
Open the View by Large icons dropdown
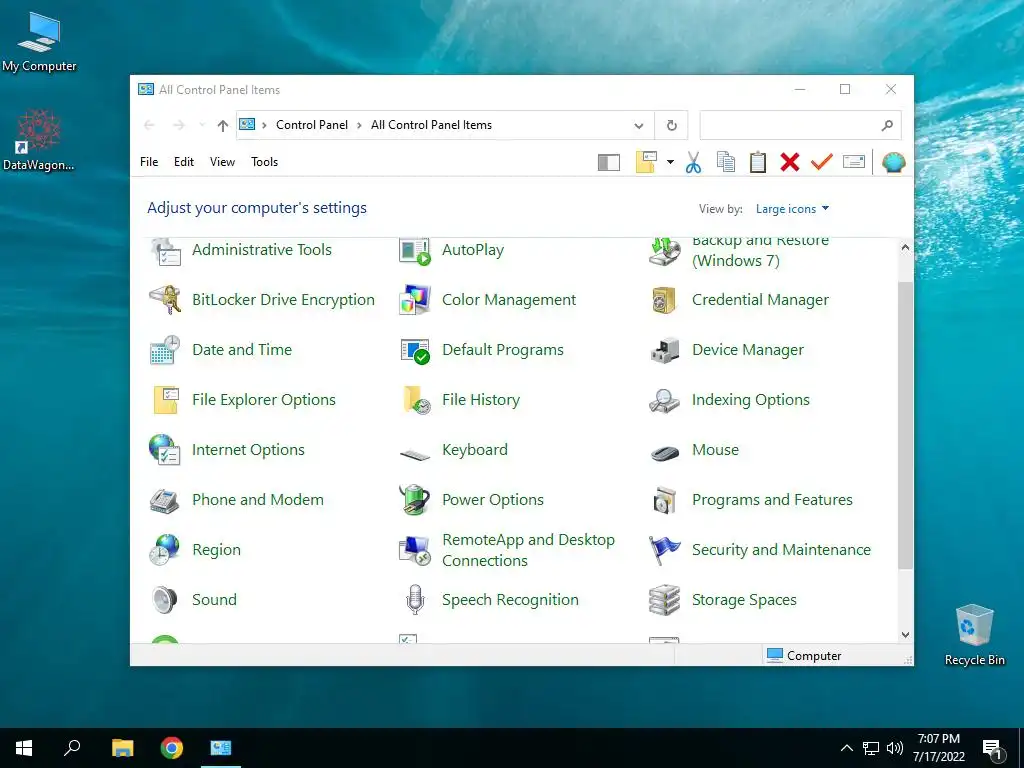click(x=792, y=209)
